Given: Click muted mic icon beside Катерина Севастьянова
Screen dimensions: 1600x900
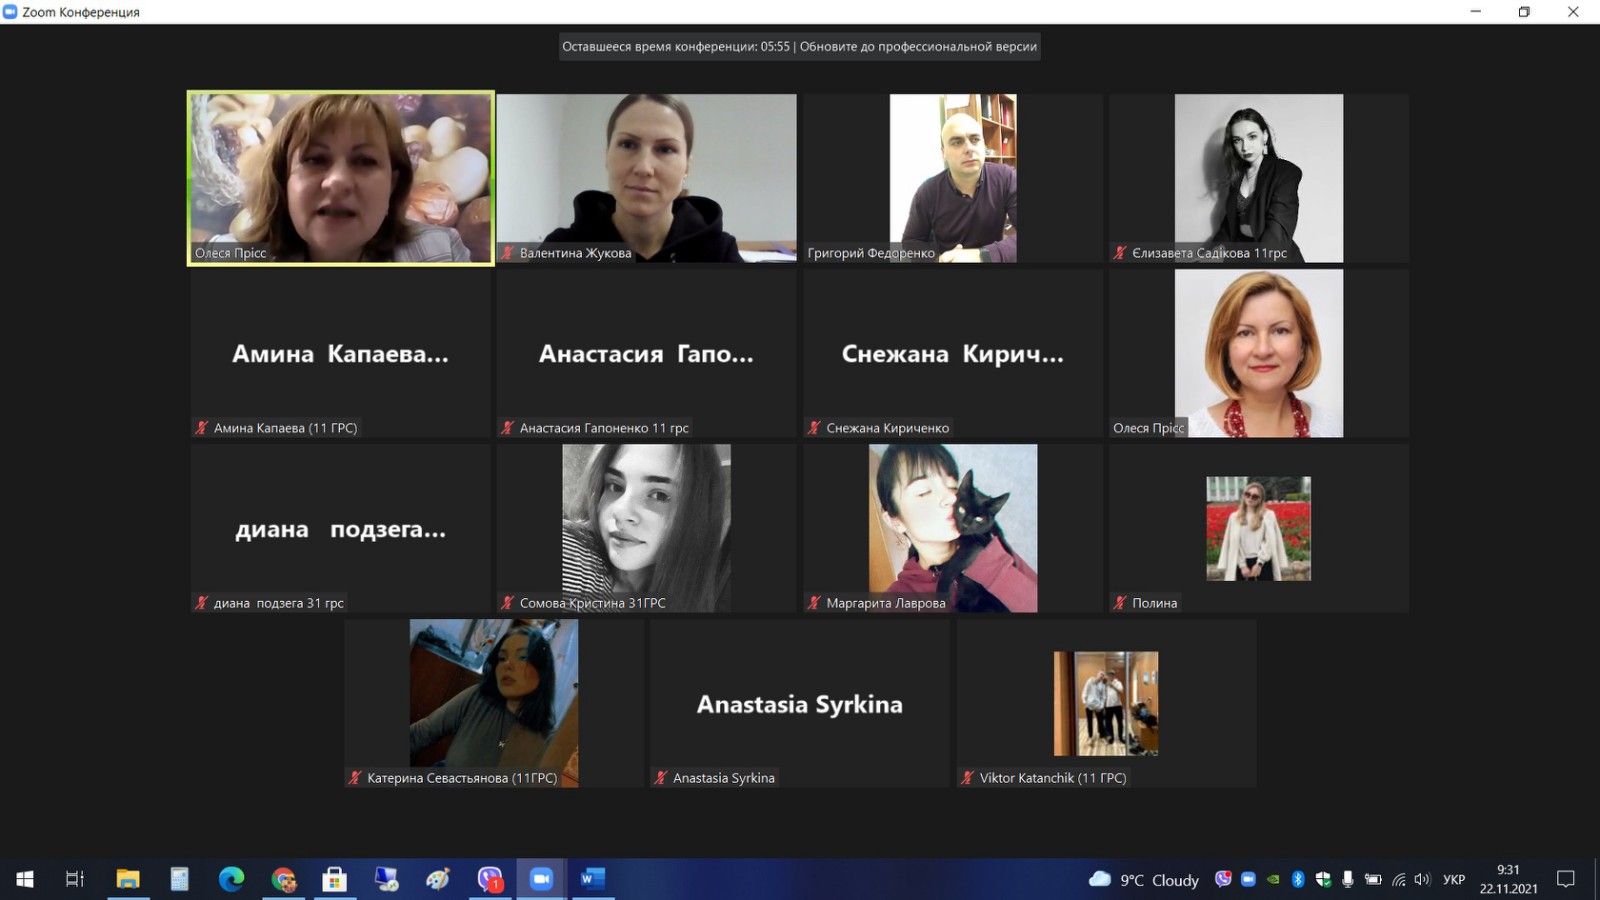Looking at the screenshot, I should point(355,778).
